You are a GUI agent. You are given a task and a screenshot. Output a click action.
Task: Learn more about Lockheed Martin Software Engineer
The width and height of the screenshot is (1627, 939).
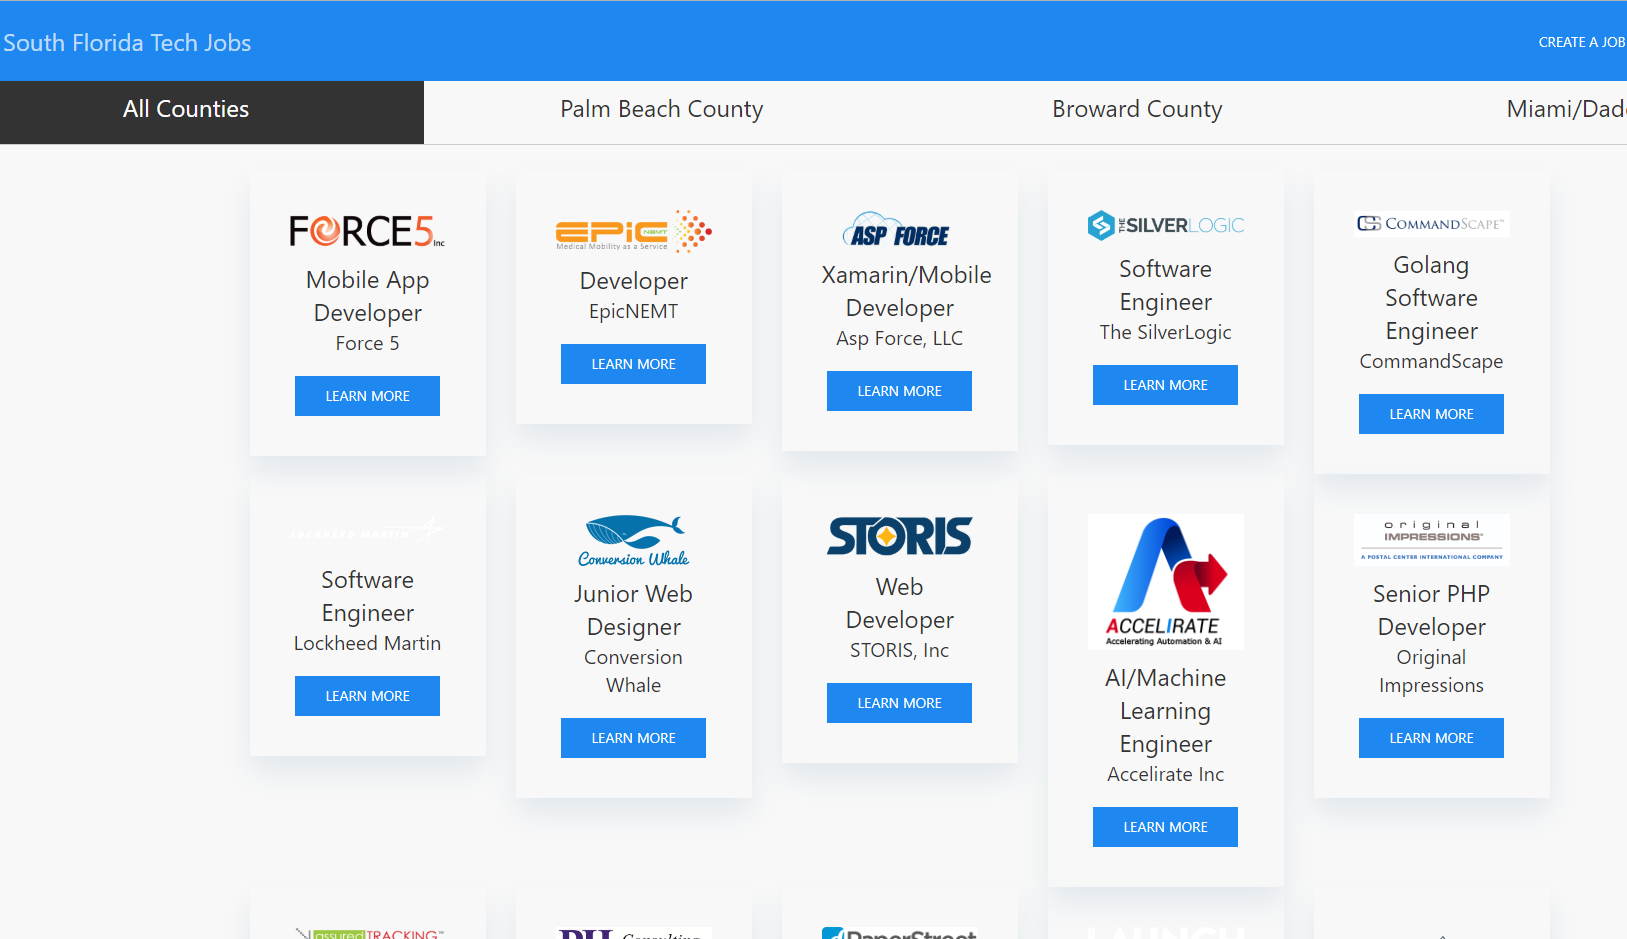point(367,696)
